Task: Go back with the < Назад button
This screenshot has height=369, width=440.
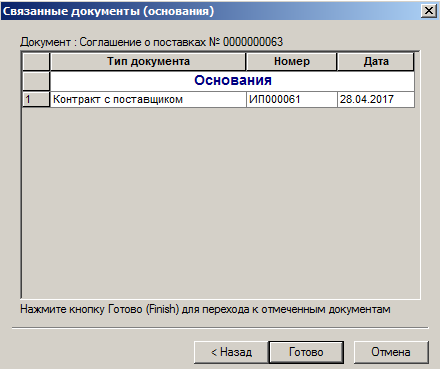Action: 231,352
